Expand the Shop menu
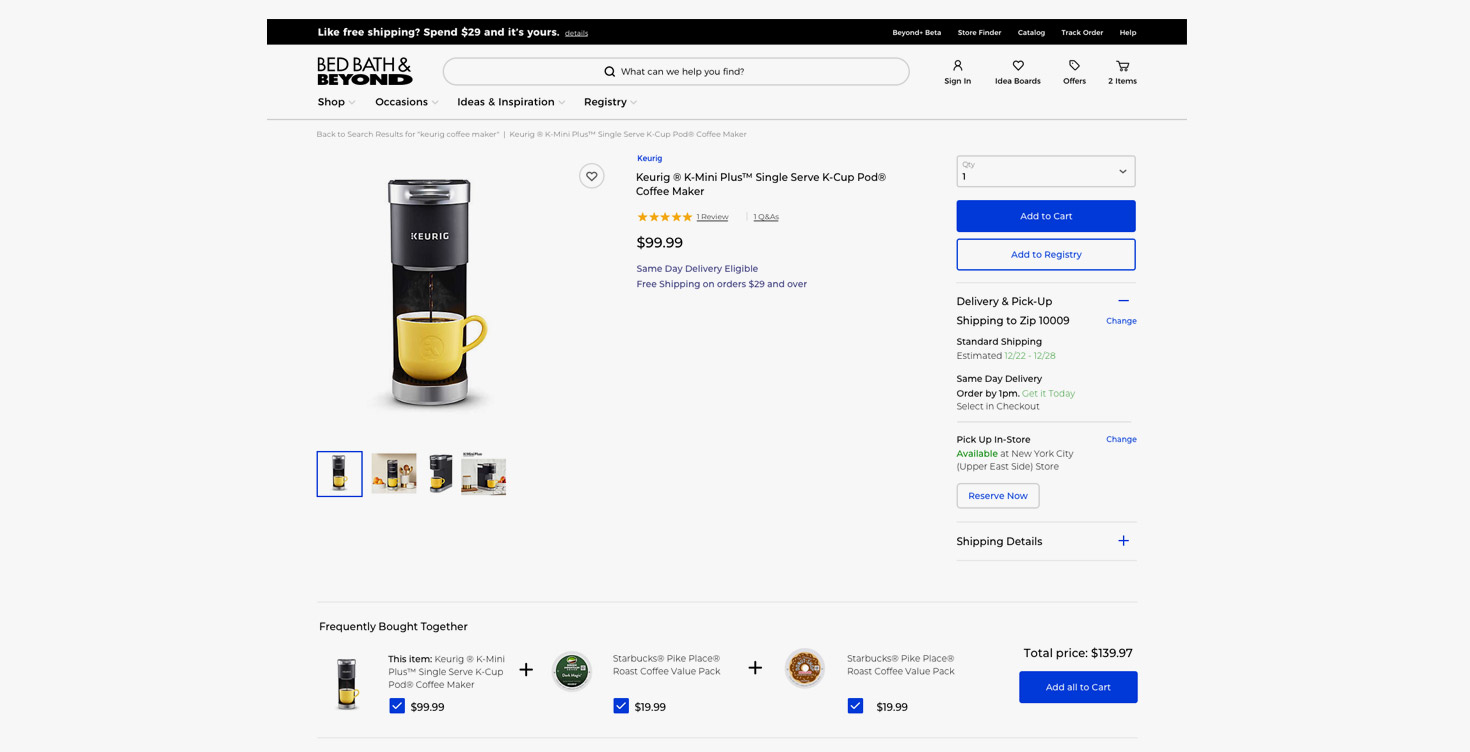This screenshot has height=752, width=1470. click(336, 102)
